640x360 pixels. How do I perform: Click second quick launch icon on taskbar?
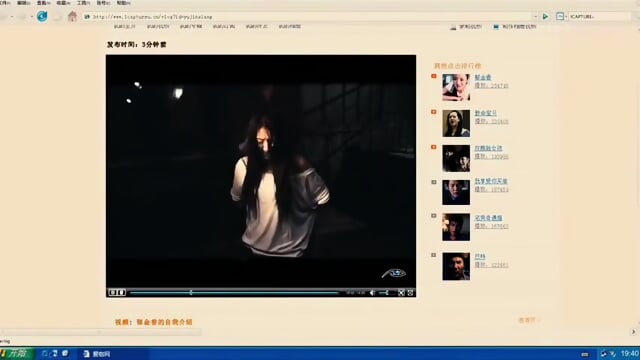point(55,353)
